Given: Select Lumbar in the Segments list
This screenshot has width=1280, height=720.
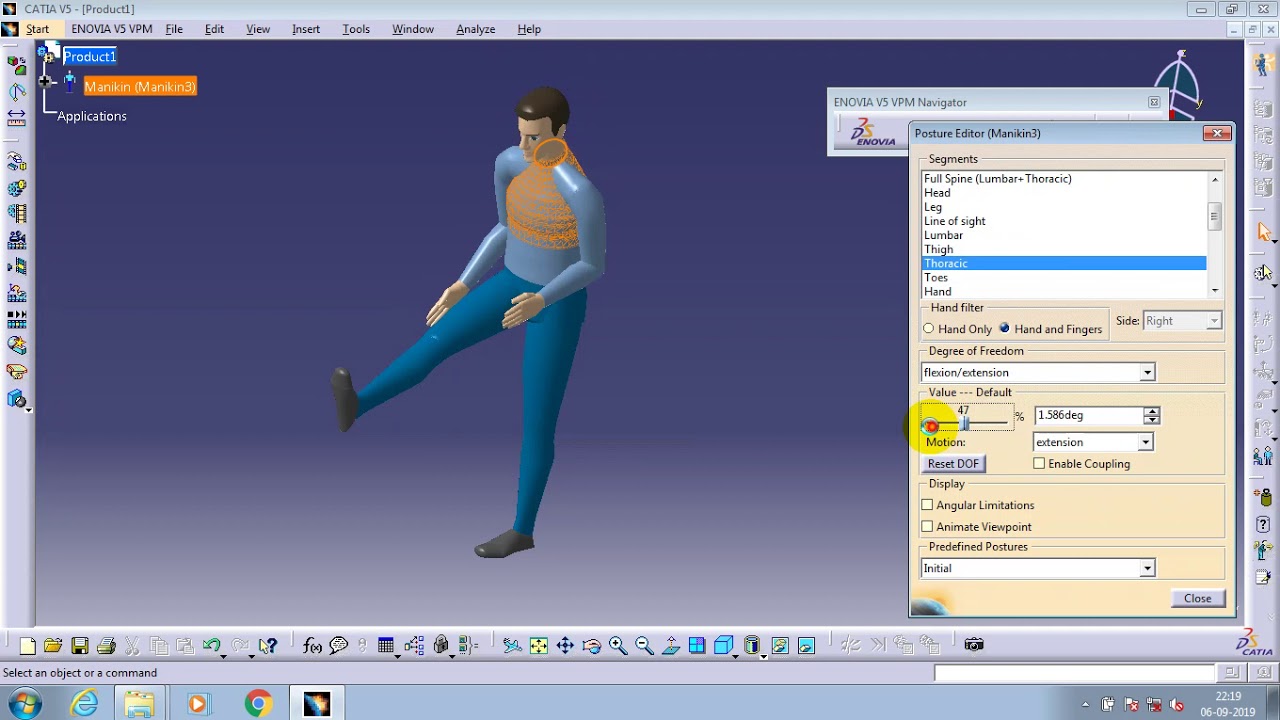Looking at the screenshot, I should tap(943, 235).
